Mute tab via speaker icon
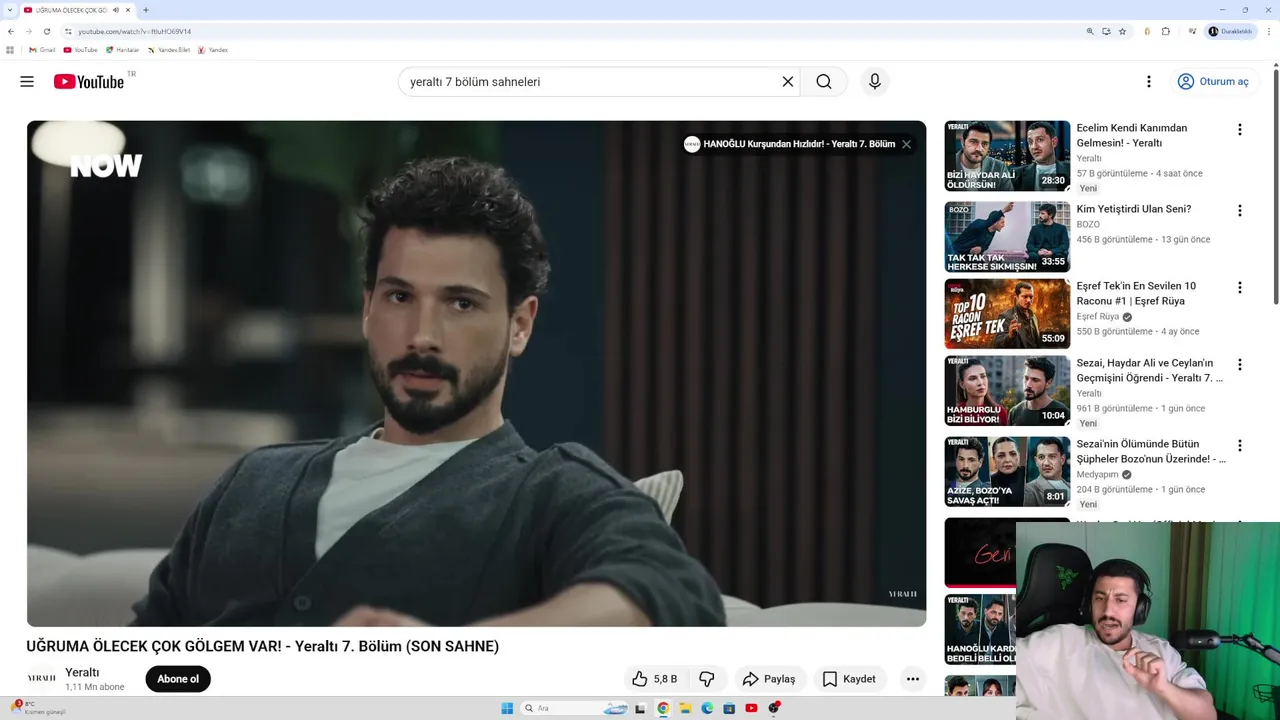The width and height of the screenshot is (1280, 720). [x=116, y=10]
